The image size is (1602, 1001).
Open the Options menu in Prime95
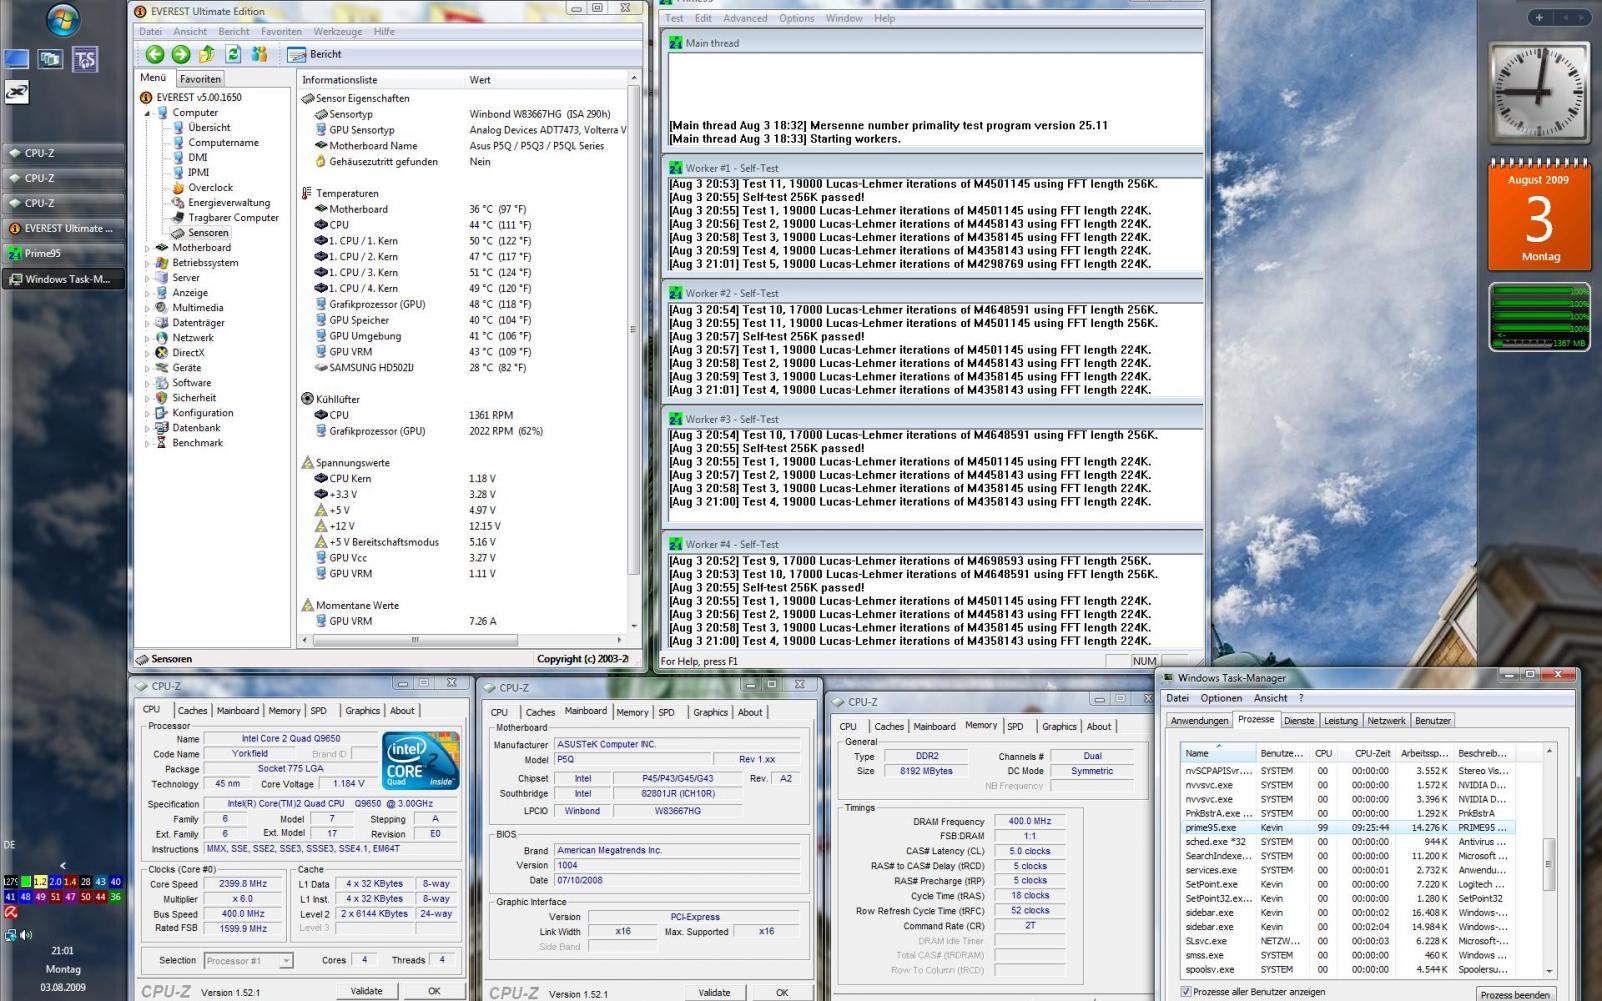click(x=797, y=18)
